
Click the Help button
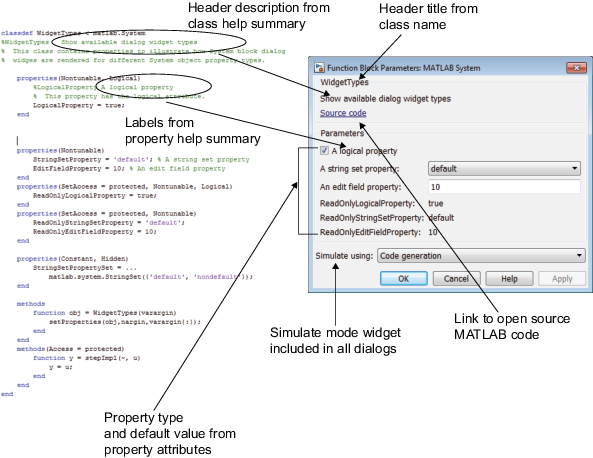click(x=509, y=279)
